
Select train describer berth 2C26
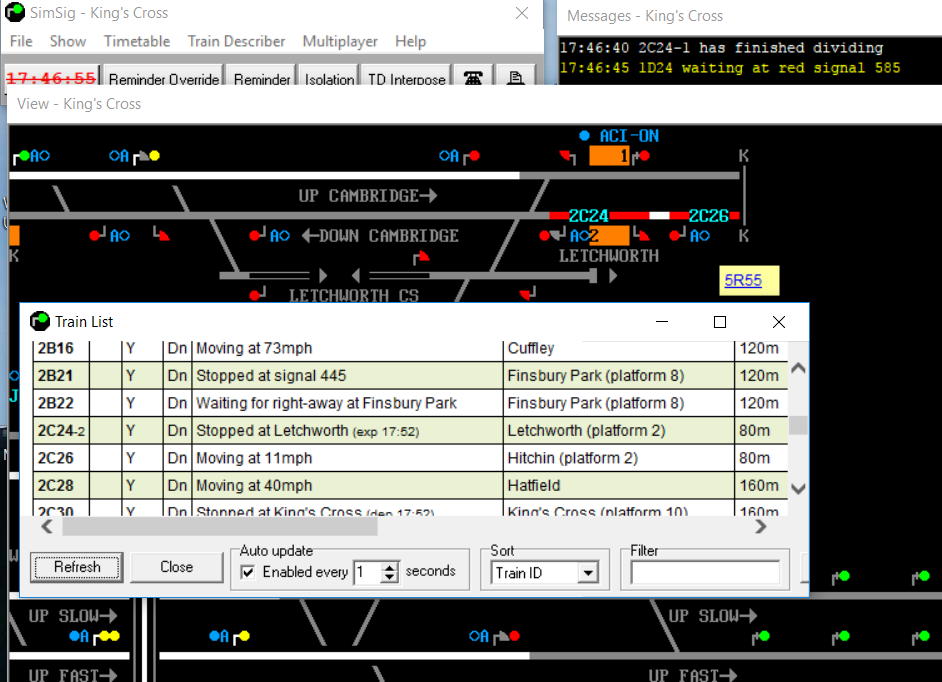708,216
